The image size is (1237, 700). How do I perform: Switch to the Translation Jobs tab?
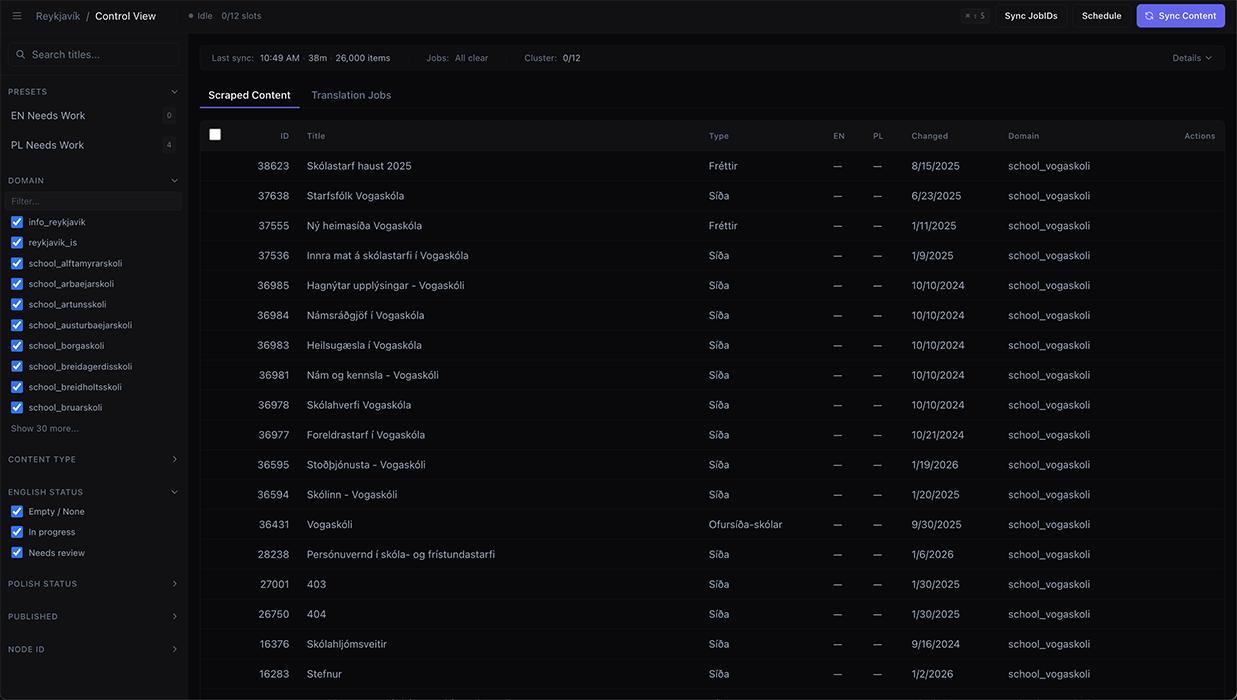click(x=351, y=95)
